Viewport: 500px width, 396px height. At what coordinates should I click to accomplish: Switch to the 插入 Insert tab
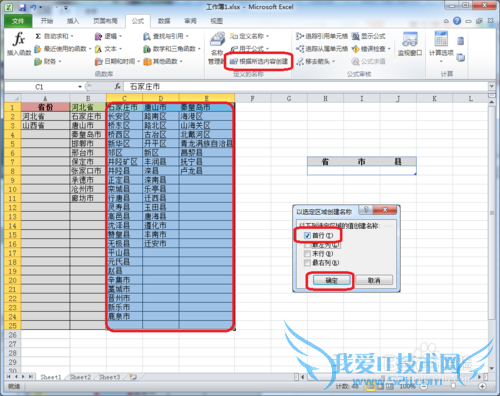point(73,21)
